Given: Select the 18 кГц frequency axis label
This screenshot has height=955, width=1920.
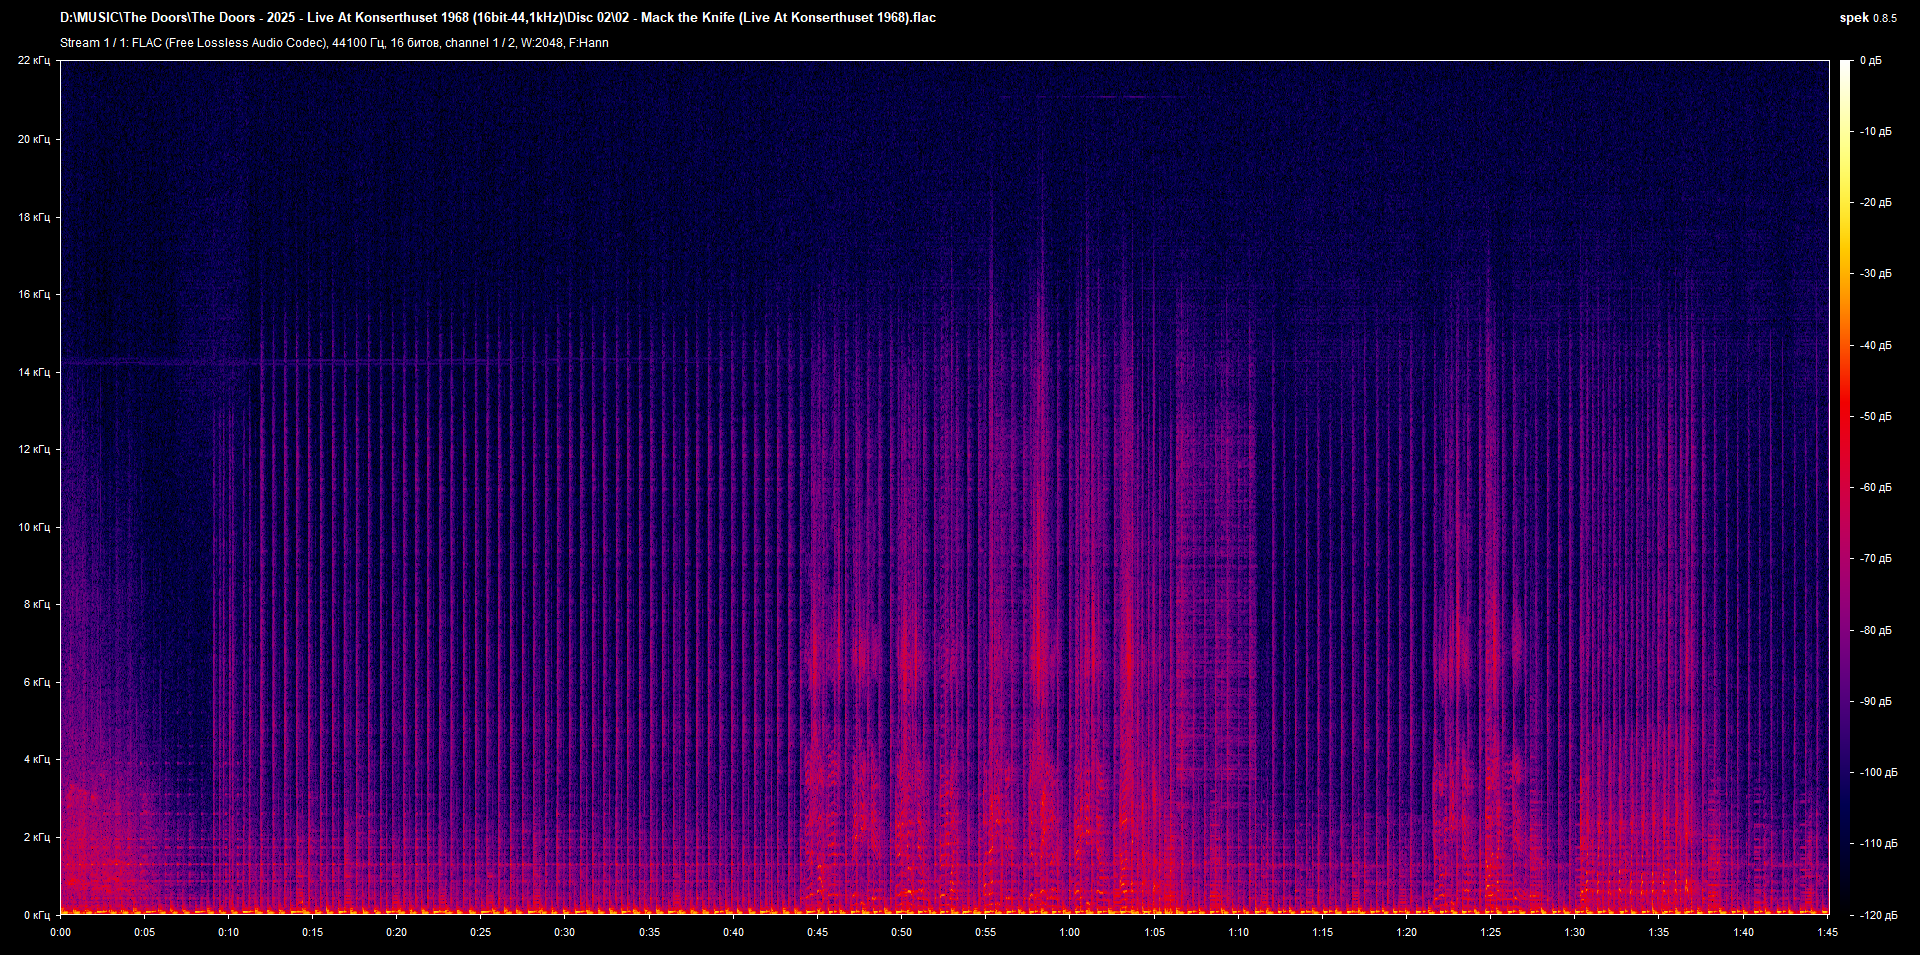Looking at the screenshot, I should coord(33,217).
